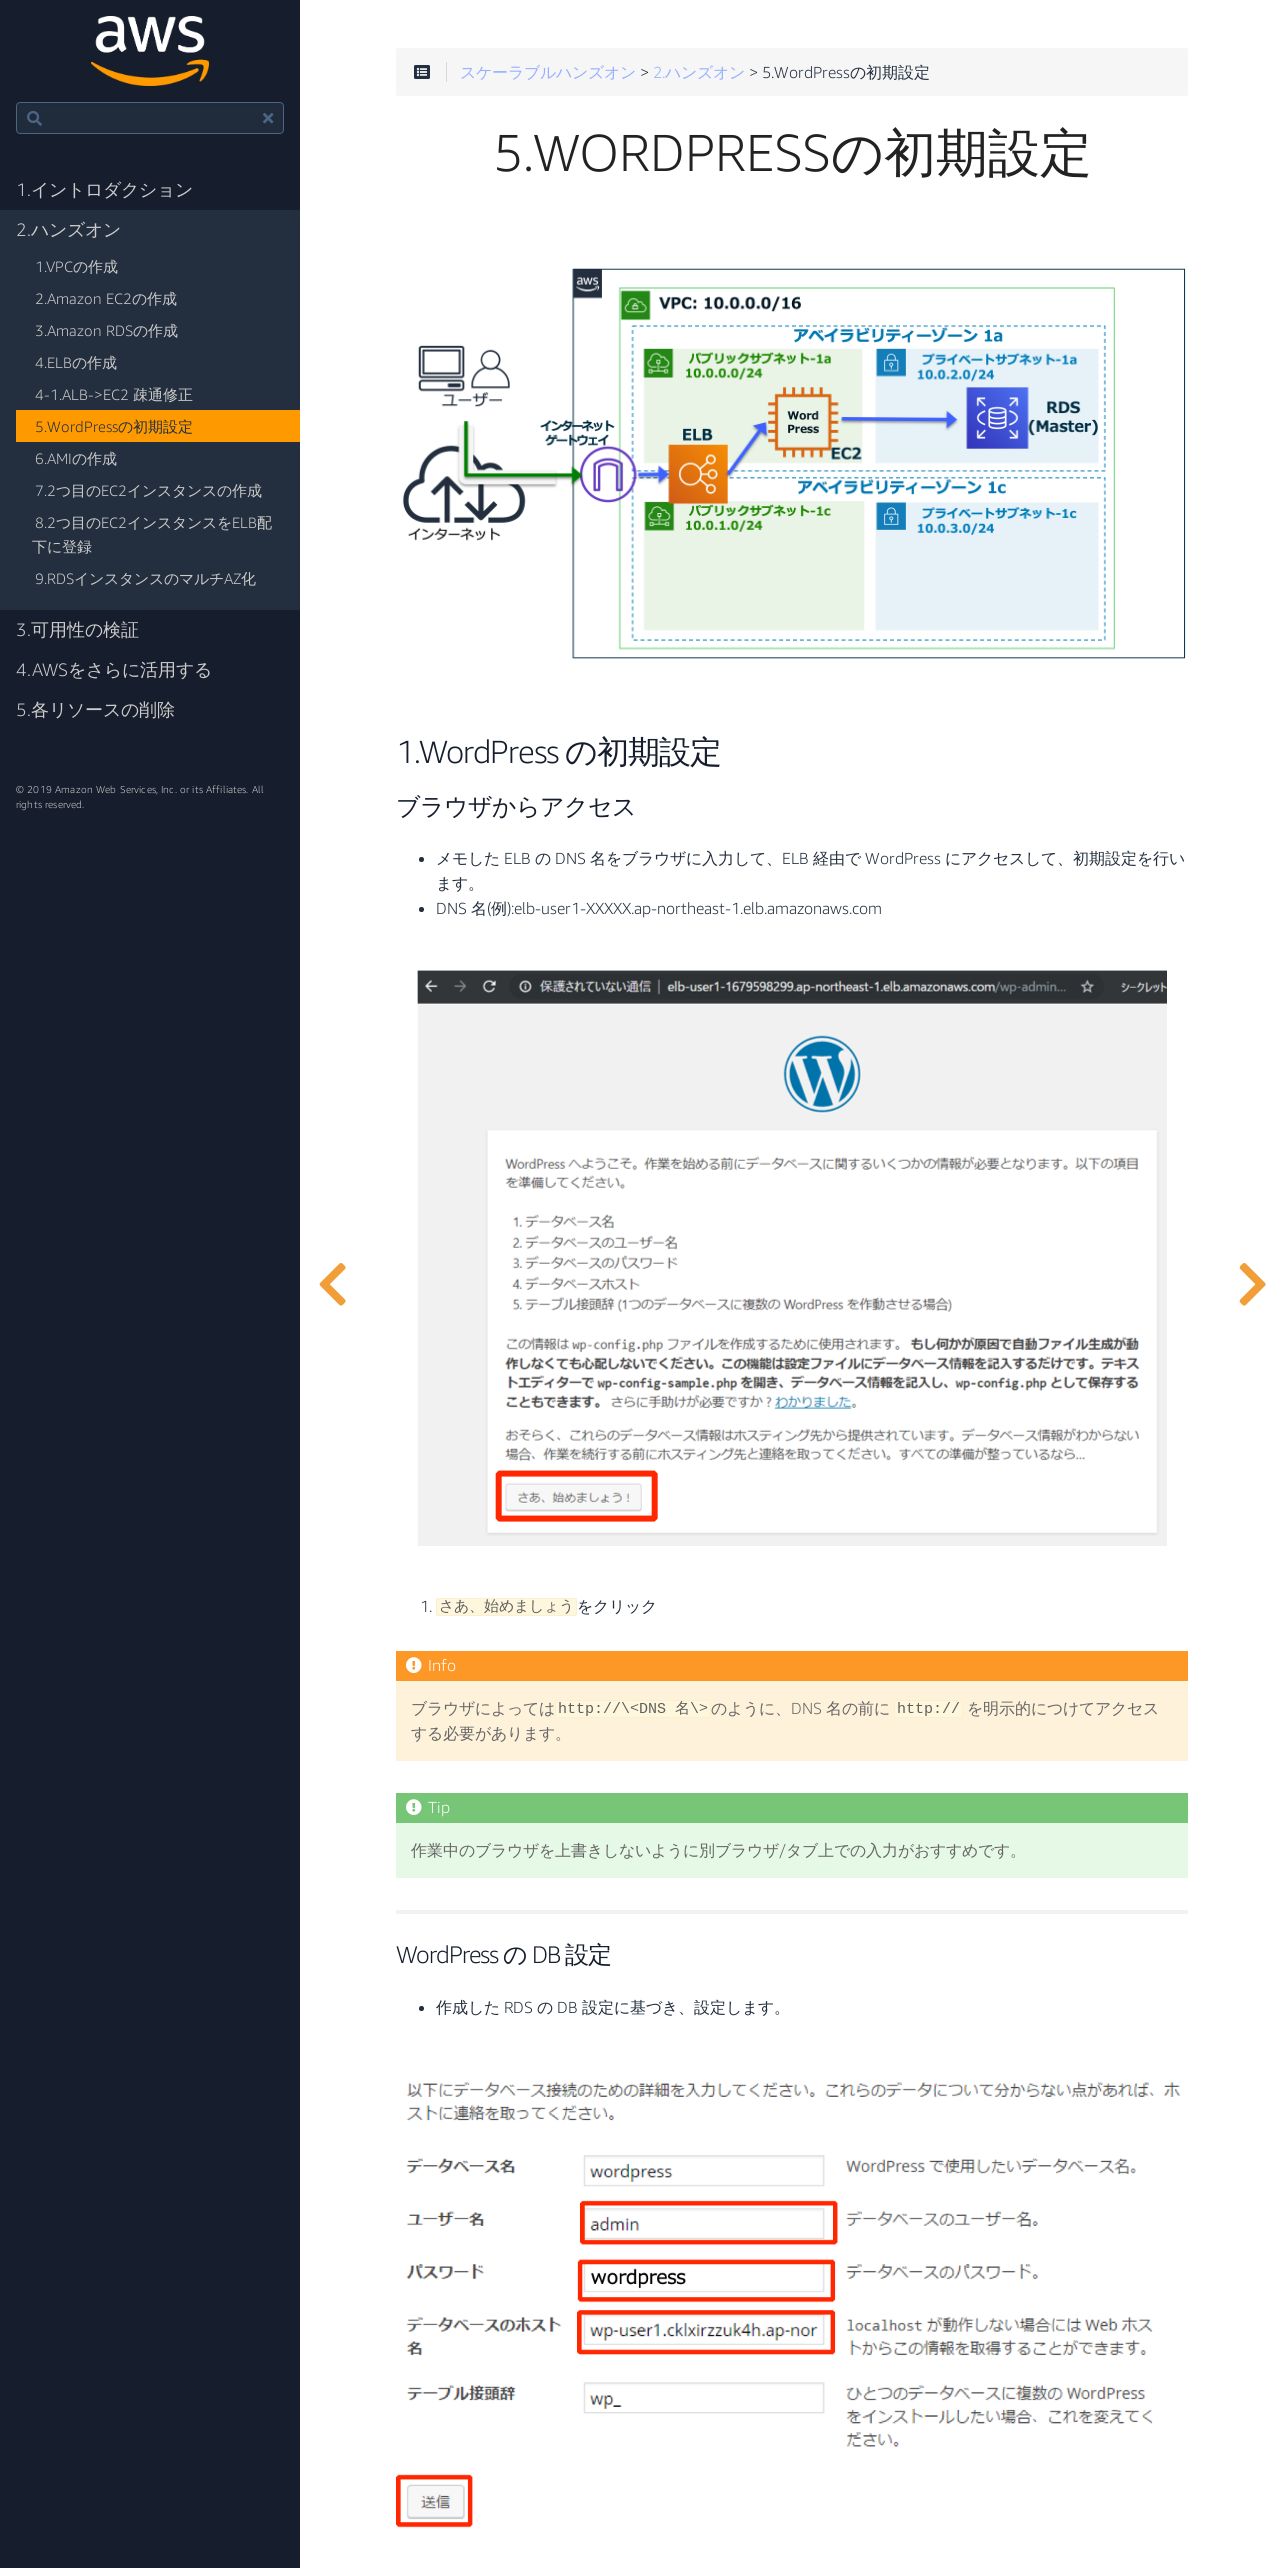The image size is (1284, 2568).
Task: Click the copyright notice in sidebar
Action: point(140,797)
